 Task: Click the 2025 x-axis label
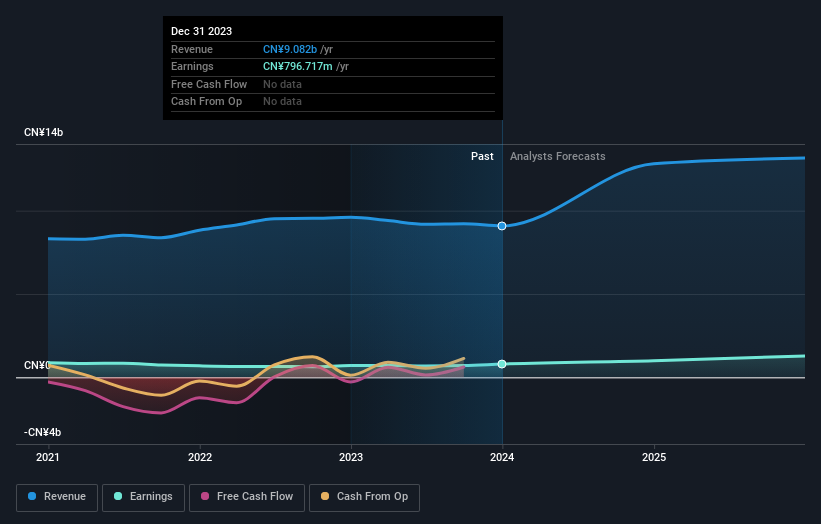pos(654,458)
